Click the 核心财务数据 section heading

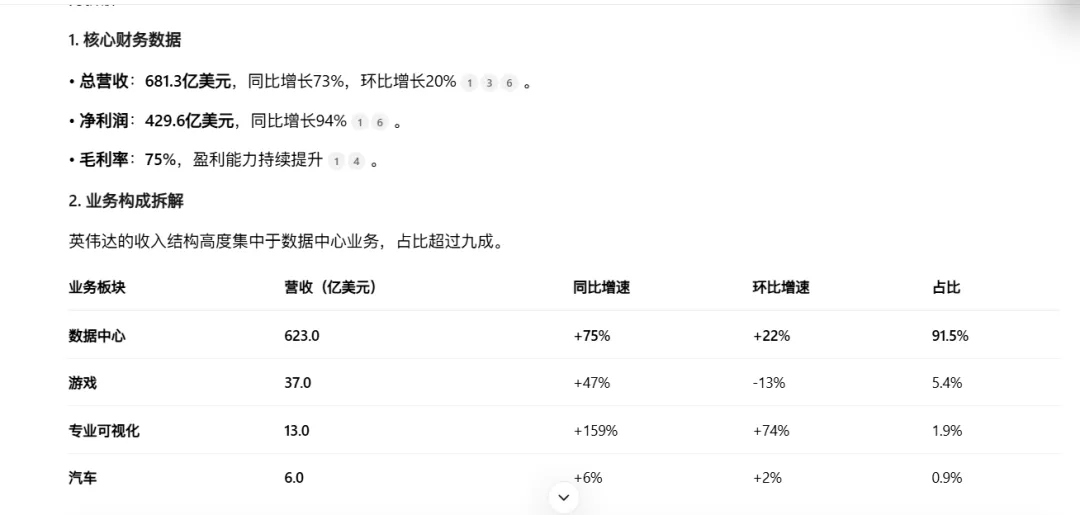(125, 41)
